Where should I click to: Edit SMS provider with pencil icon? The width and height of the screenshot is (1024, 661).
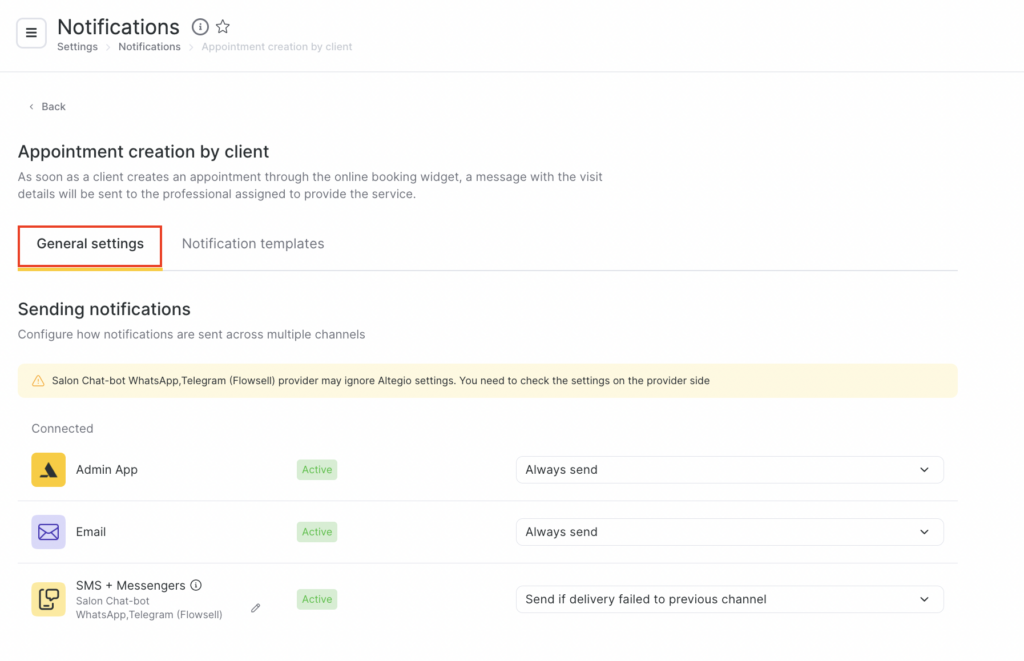256,607
